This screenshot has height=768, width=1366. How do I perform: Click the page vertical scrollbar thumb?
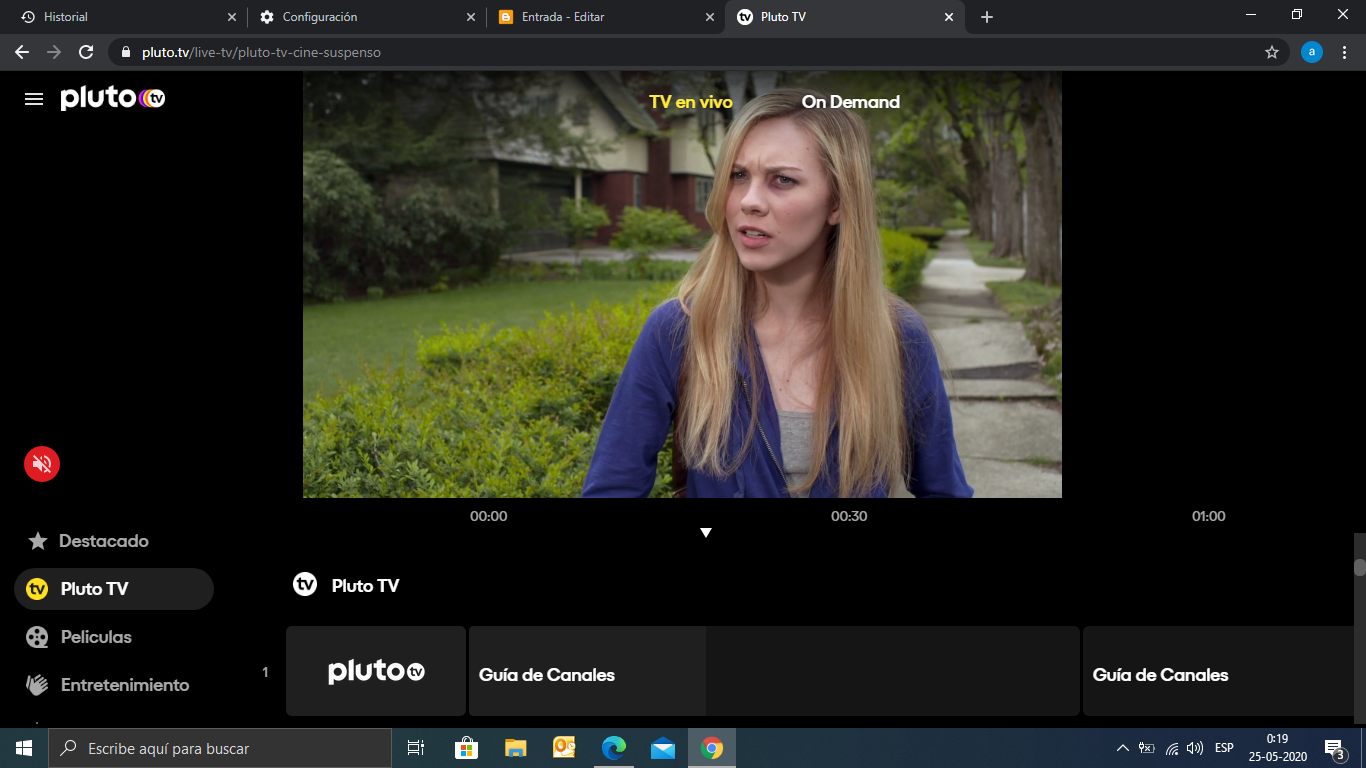(x=1360, y=567)
